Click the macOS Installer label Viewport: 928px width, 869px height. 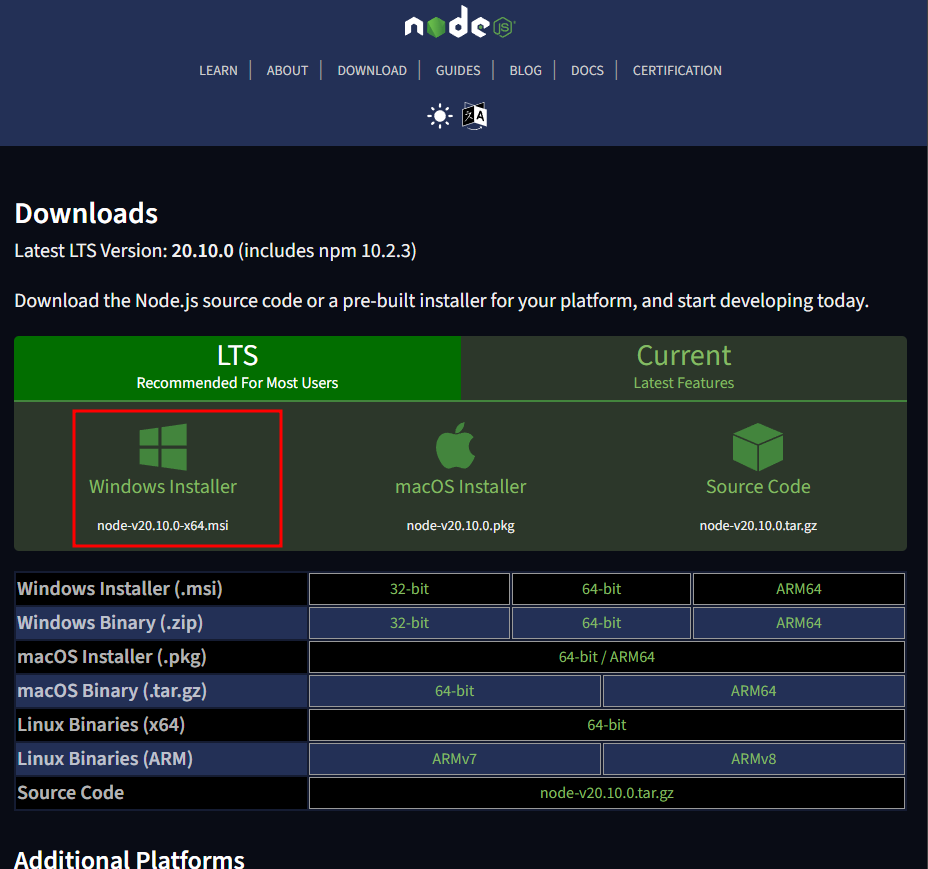pyautogui.click(x=460, y=487)
